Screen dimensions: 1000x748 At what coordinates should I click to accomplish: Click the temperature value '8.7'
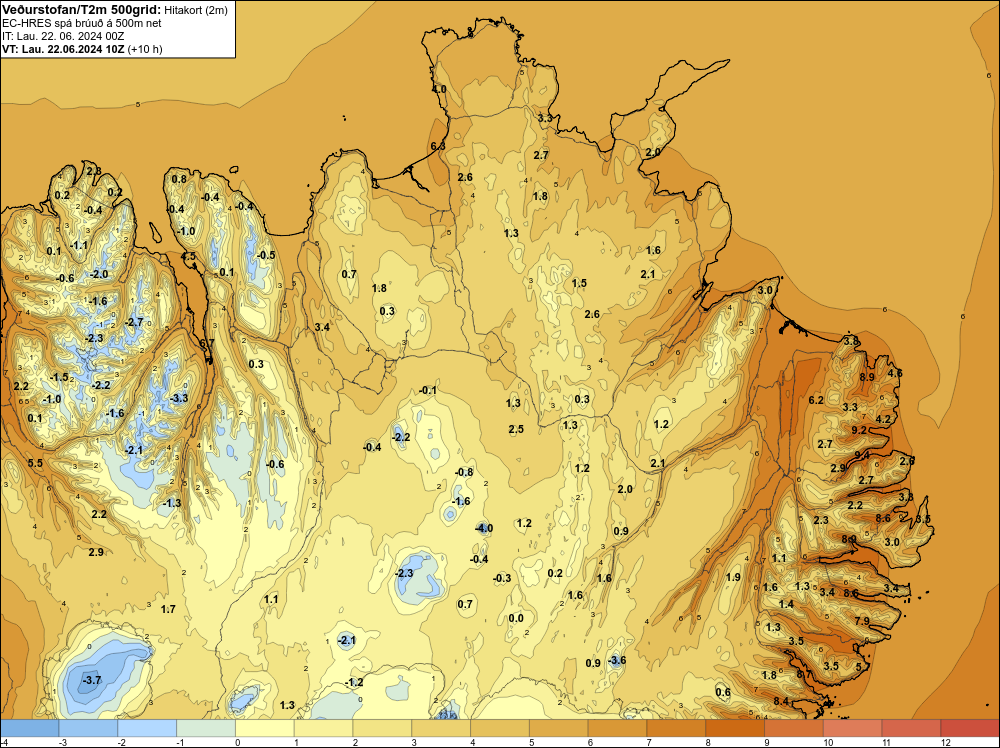tap(804, 673)
